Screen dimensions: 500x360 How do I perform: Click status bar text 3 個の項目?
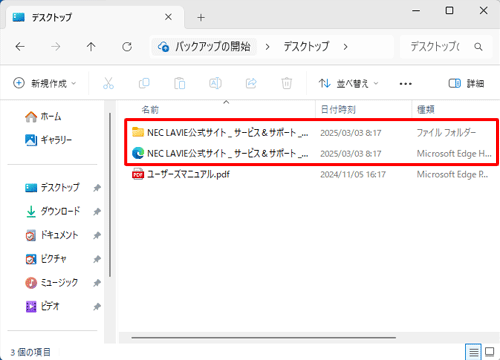[30, 352]
